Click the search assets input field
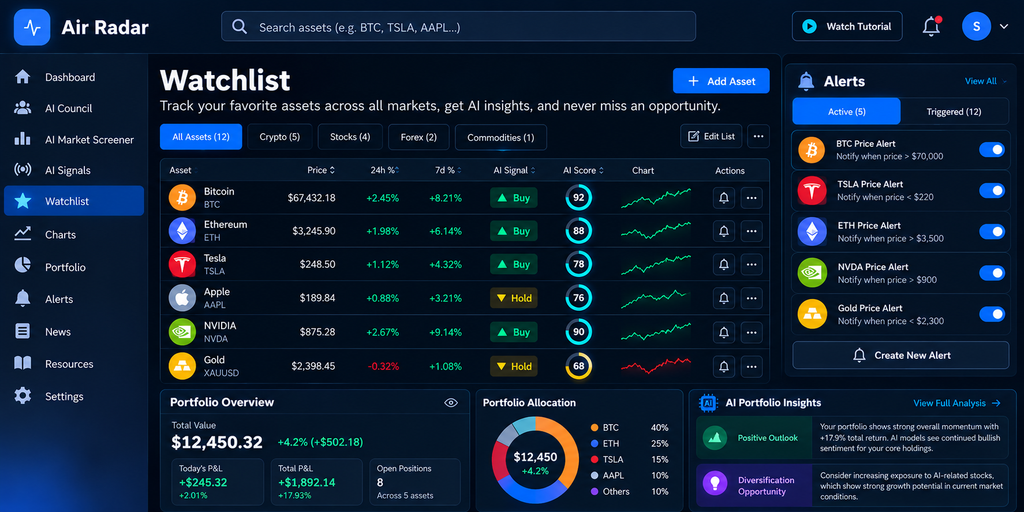 pyautogui.click(x=458, y=27)
